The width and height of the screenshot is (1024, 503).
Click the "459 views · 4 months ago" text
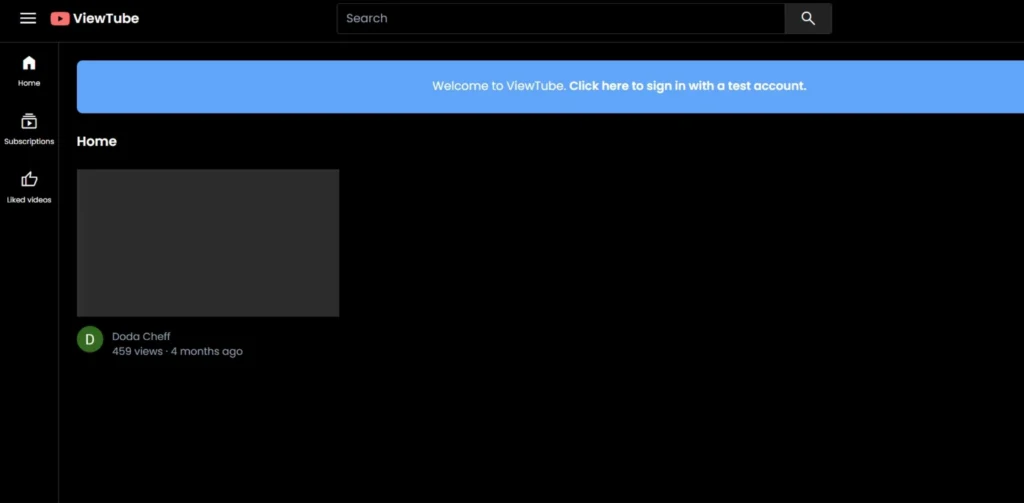pos(177,351)
